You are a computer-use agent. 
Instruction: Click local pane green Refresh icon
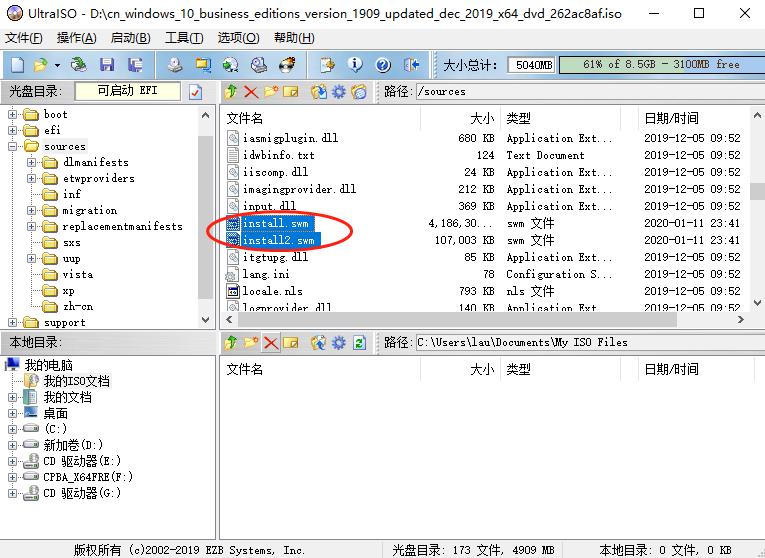[x=360, y=342]
